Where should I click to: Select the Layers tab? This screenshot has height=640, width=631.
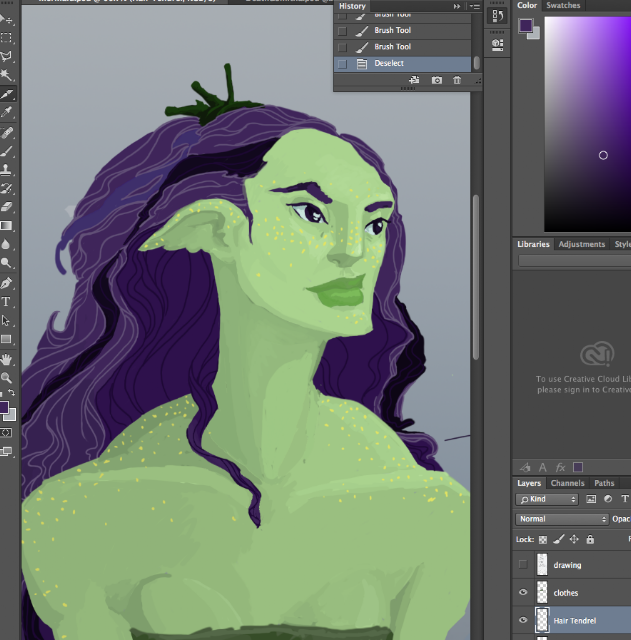(529, 483)
